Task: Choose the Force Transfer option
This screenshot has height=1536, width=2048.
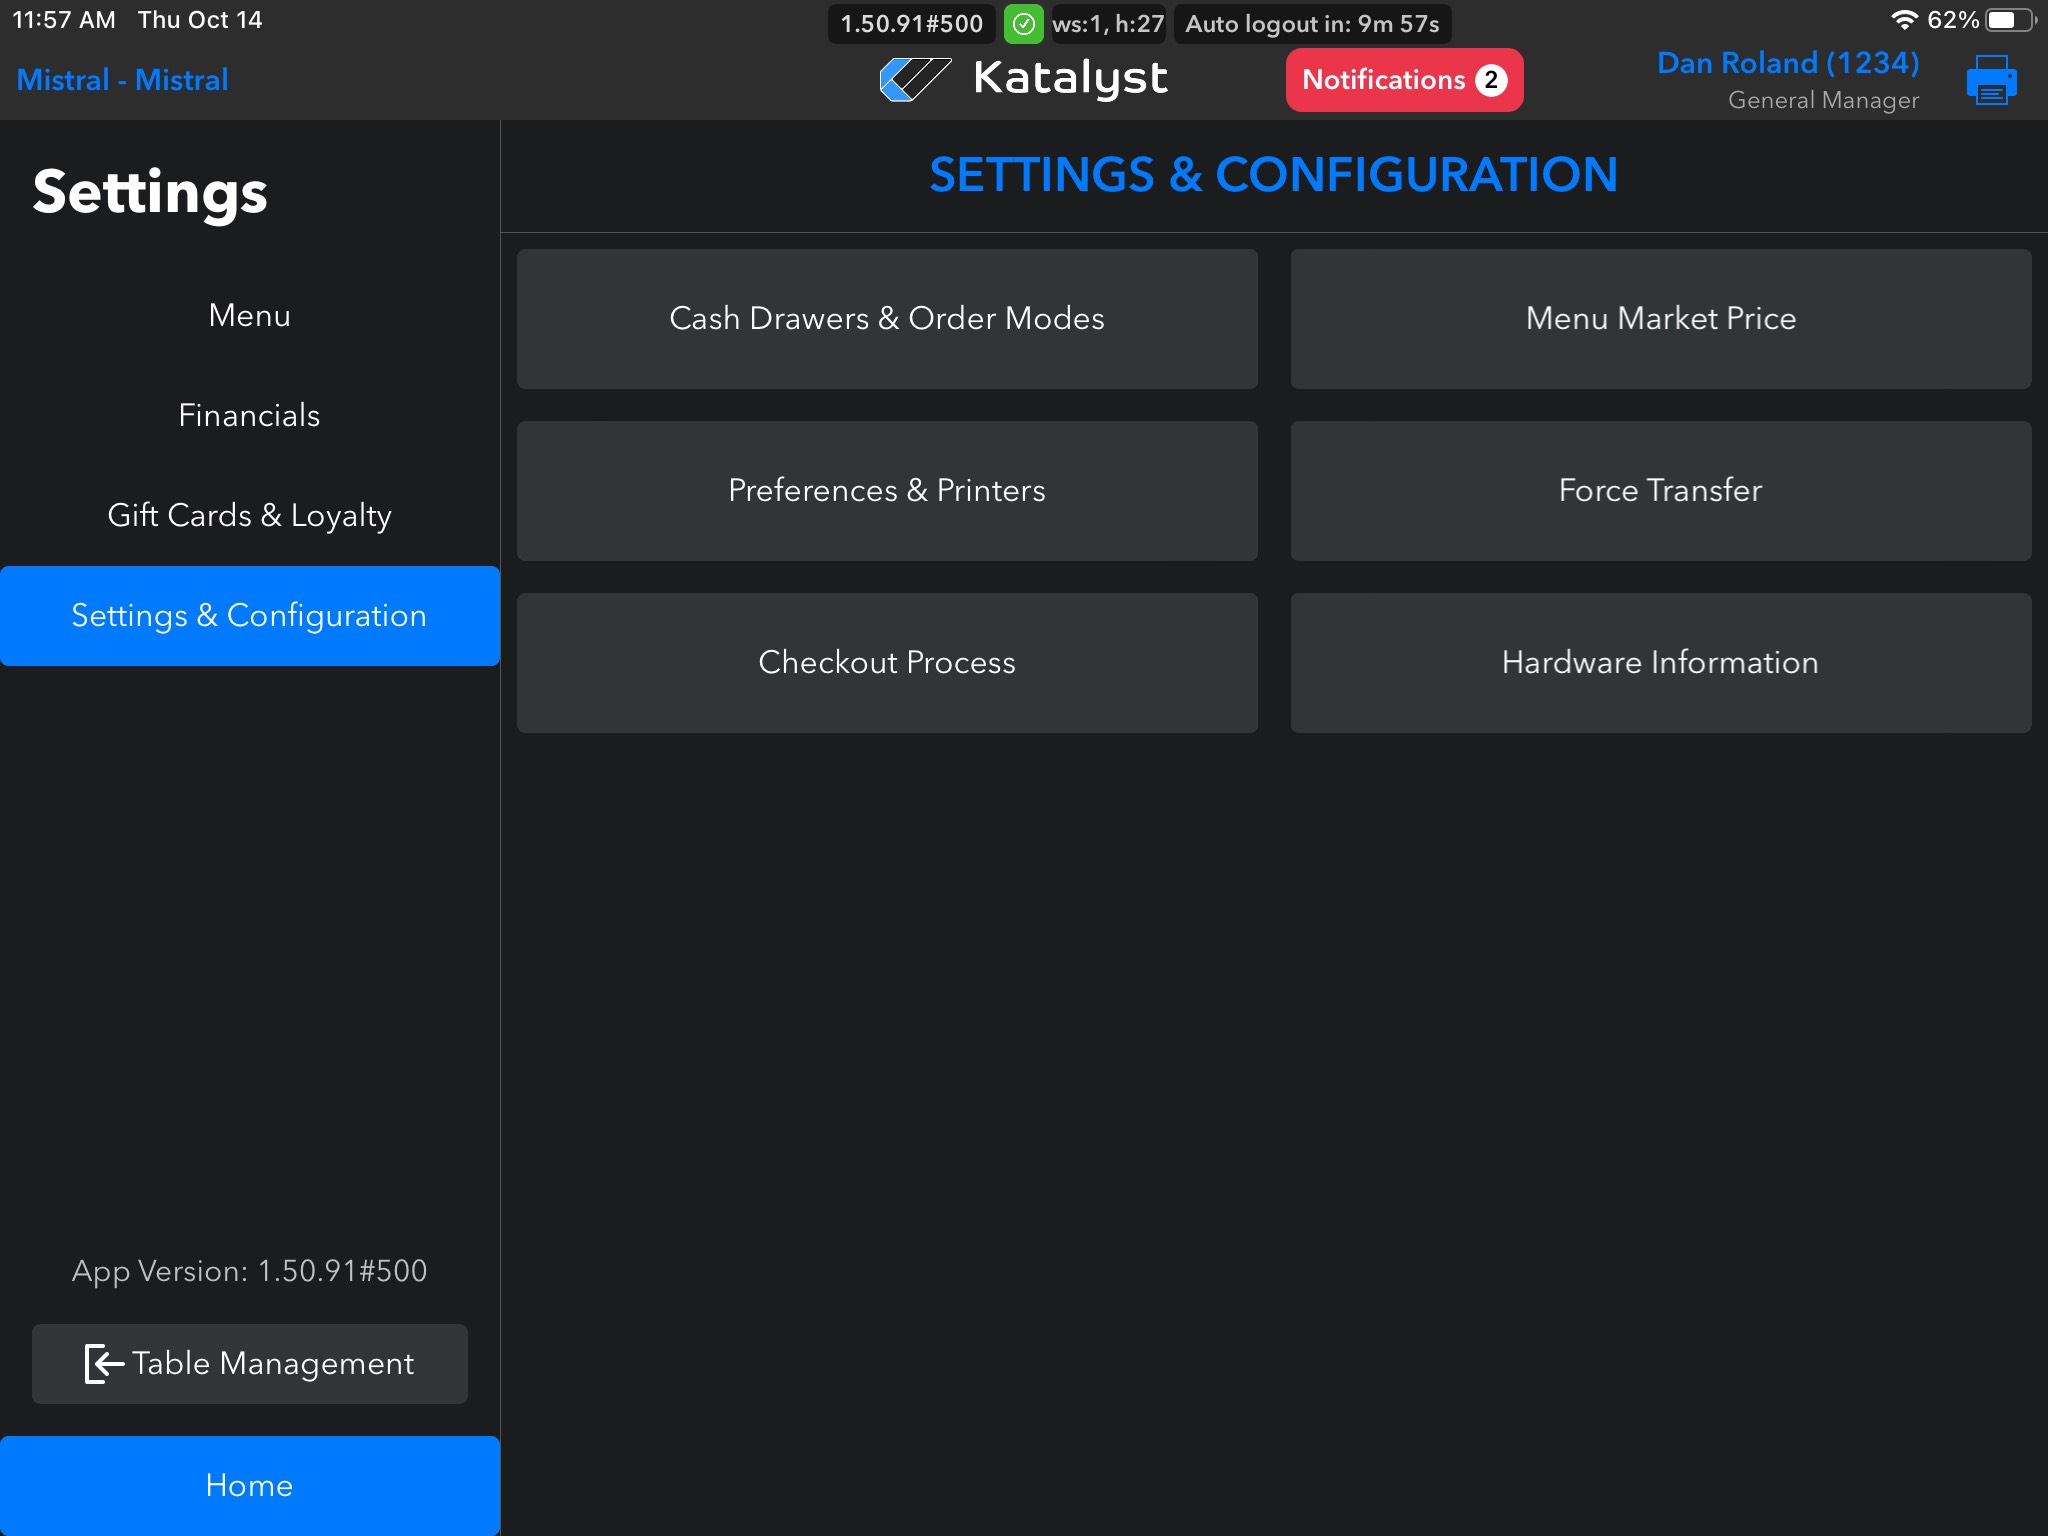Action: coord(1660,491)
